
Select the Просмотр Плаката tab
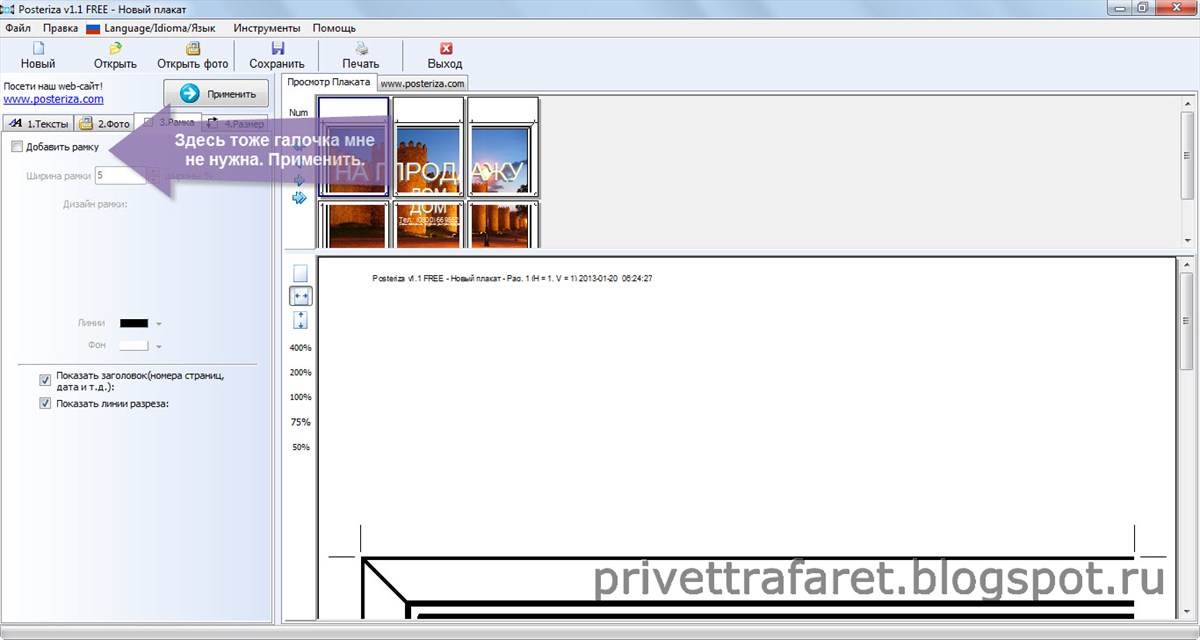pyautogui.click(x=328, y=82)
